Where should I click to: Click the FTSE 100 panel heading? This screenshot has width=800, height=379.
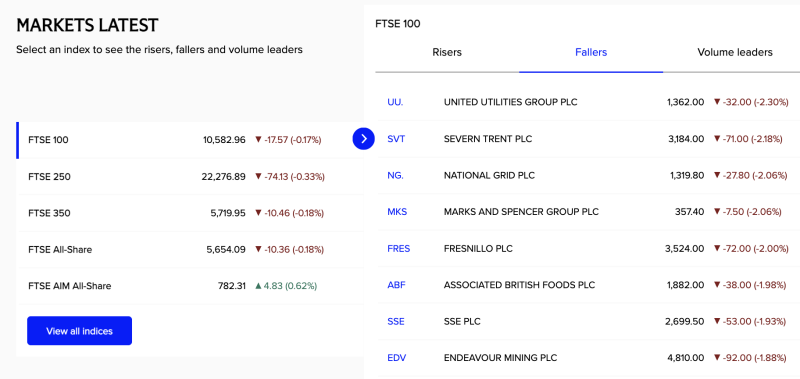(x=398, y=23)
